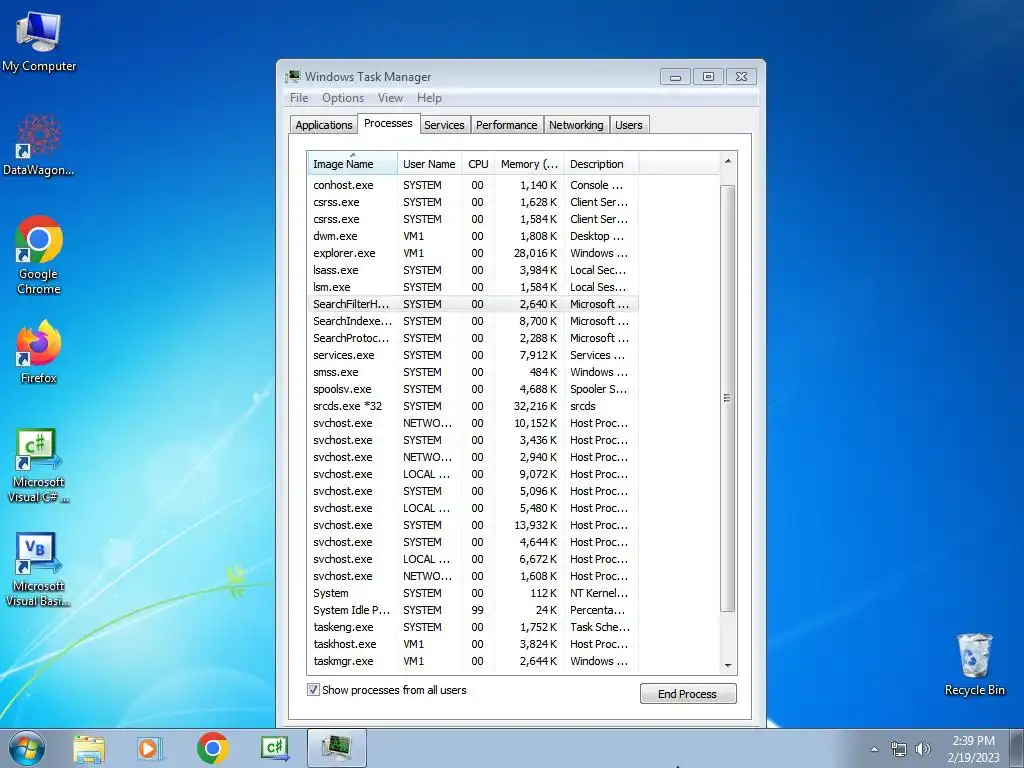1024x768 pixels.
Task: Click the process list scrollbar thumb
Action: tap(728, 398)
